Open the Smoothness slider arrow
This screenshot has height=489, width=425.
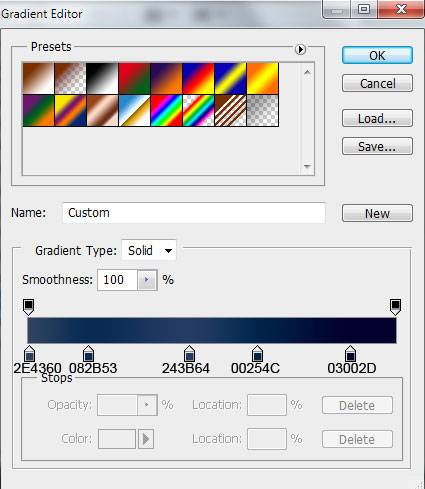point(147,280)
